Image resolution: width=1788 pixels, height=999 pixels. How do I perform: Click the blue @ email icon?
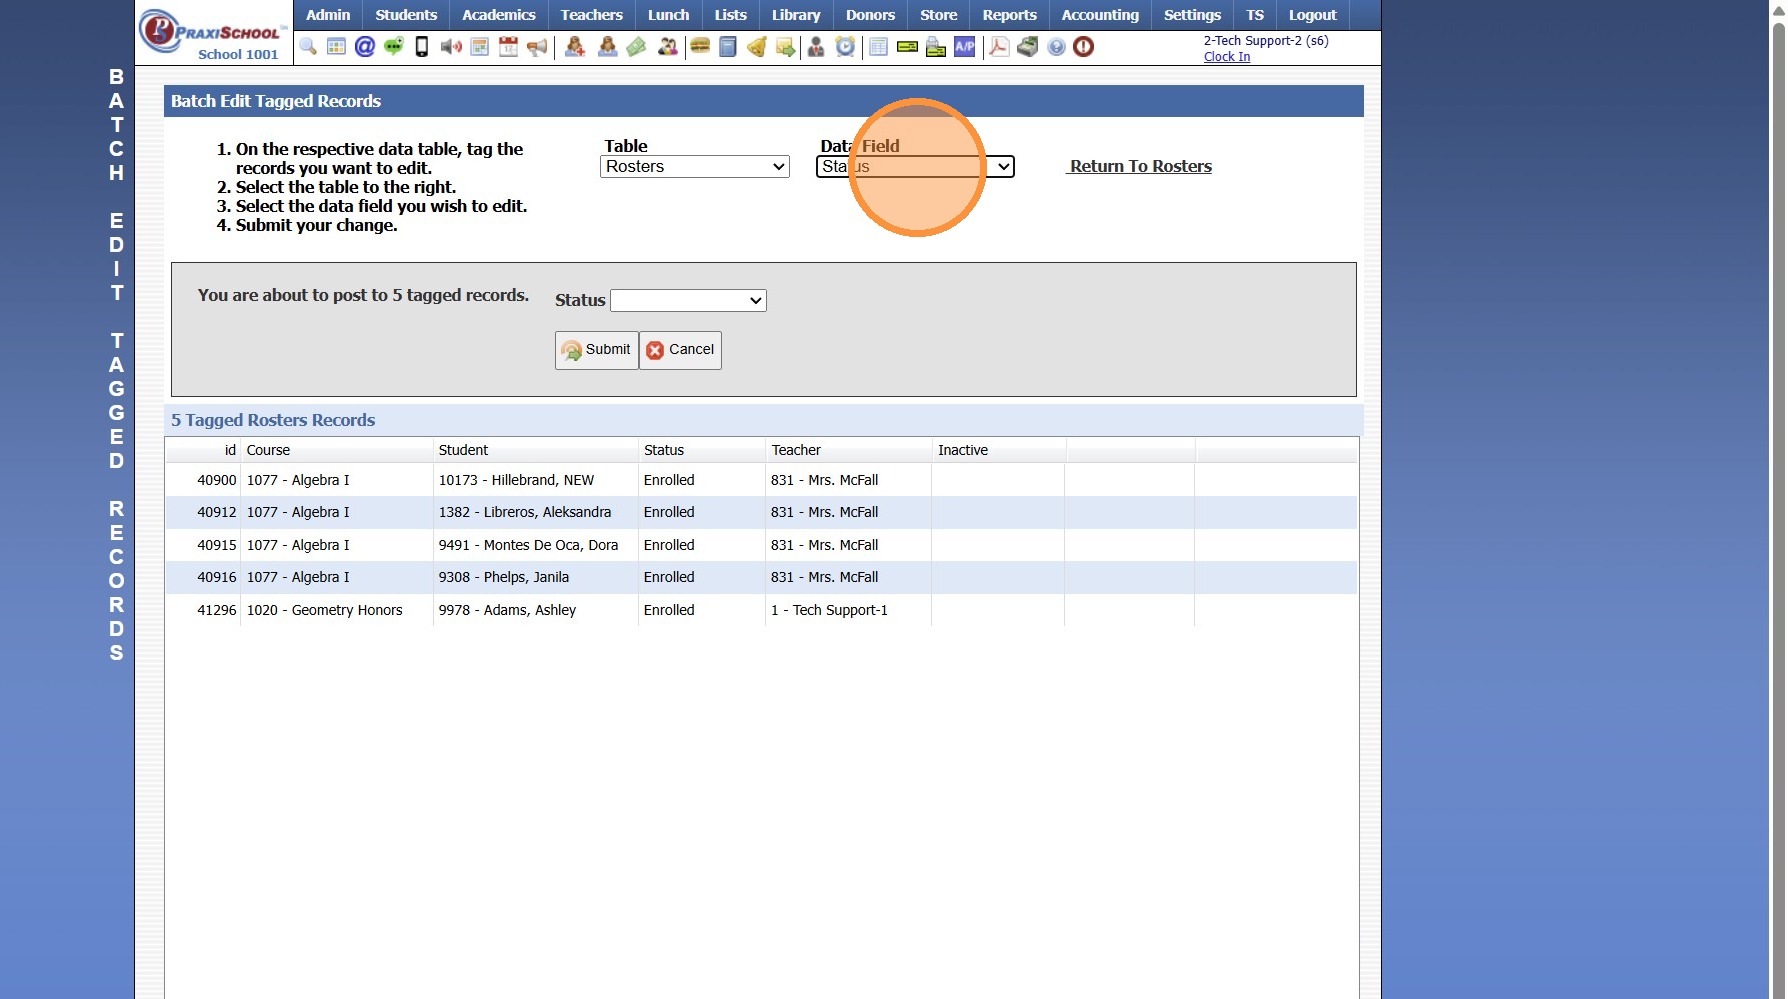coord(365,47)
